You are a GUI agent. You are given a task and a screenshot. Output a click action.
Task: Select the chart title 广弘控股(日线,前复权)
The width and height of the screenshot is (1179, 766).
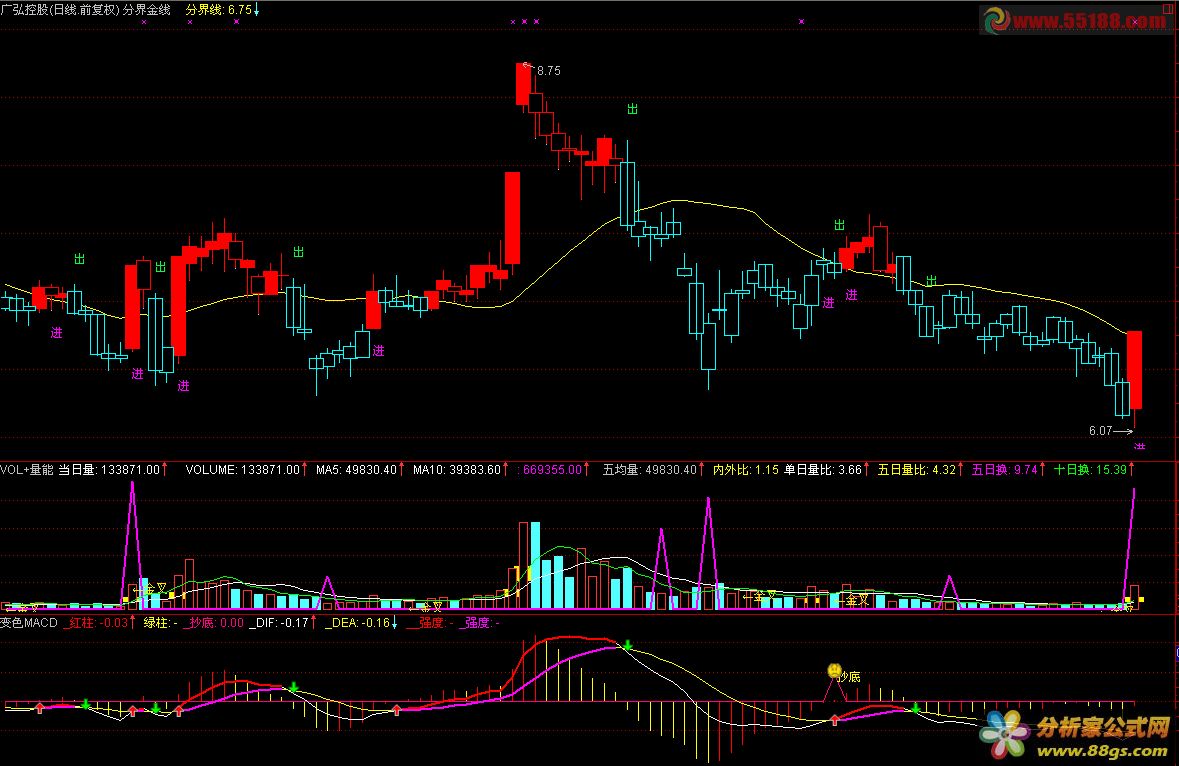pos(60,10)
